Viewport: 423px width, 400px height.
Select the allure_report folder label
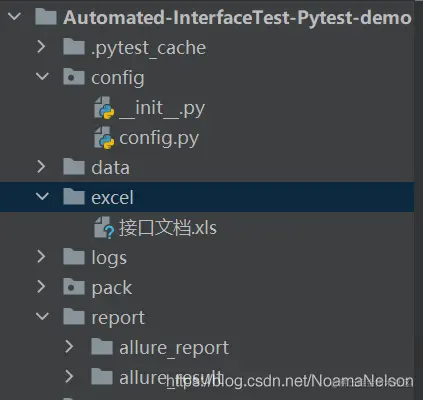click(x=174, y=348)
